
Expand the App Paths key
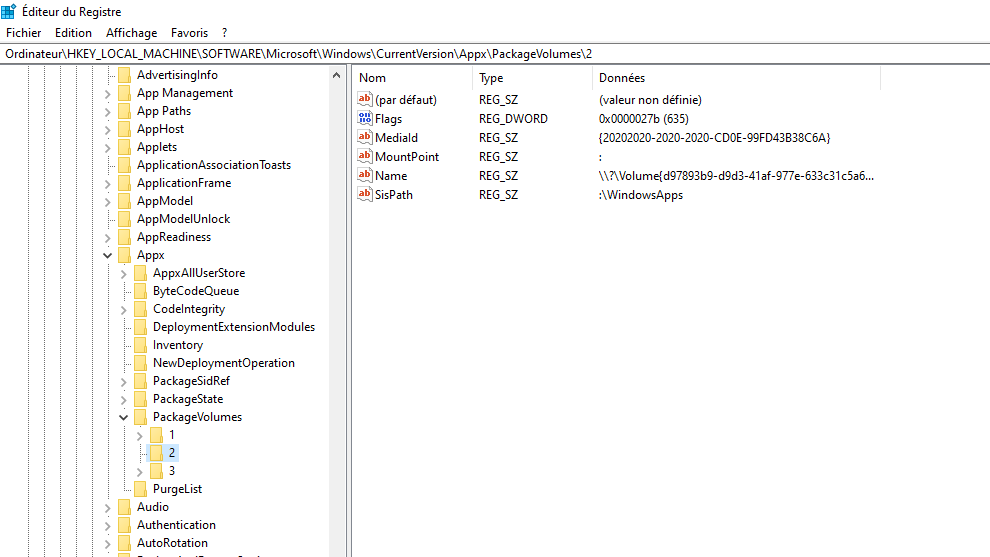point(107,112)
